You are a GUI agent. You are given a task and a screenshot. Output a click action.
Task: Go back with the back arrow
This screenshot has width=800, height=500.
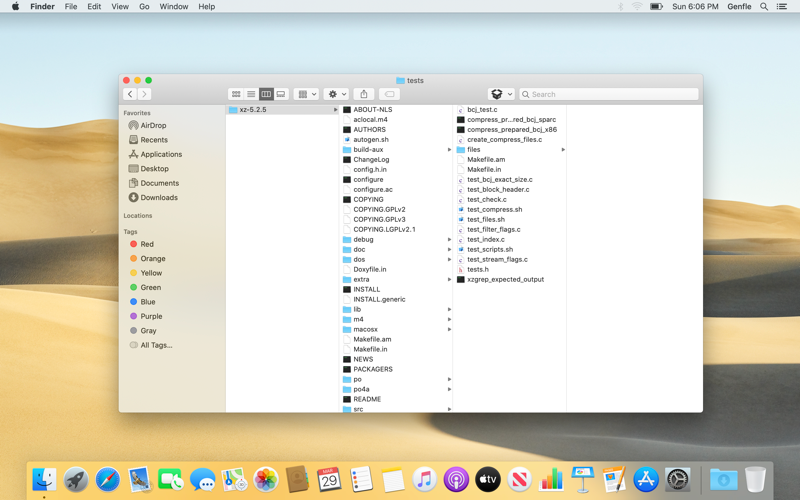pos(130,94)
